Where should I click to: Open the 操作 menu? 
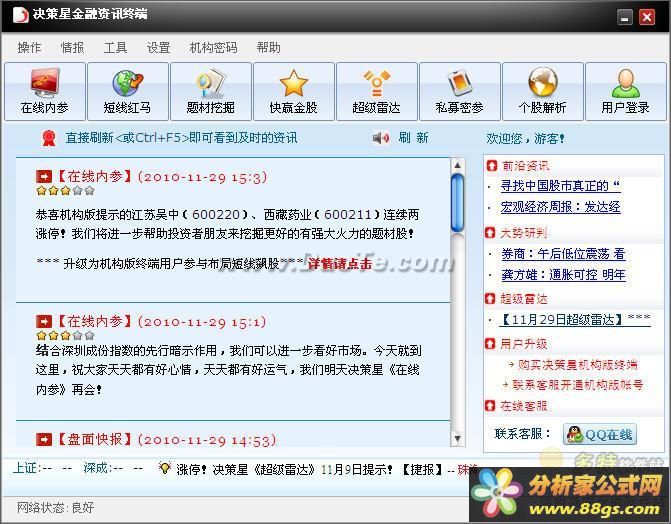[x=30, y=48]
